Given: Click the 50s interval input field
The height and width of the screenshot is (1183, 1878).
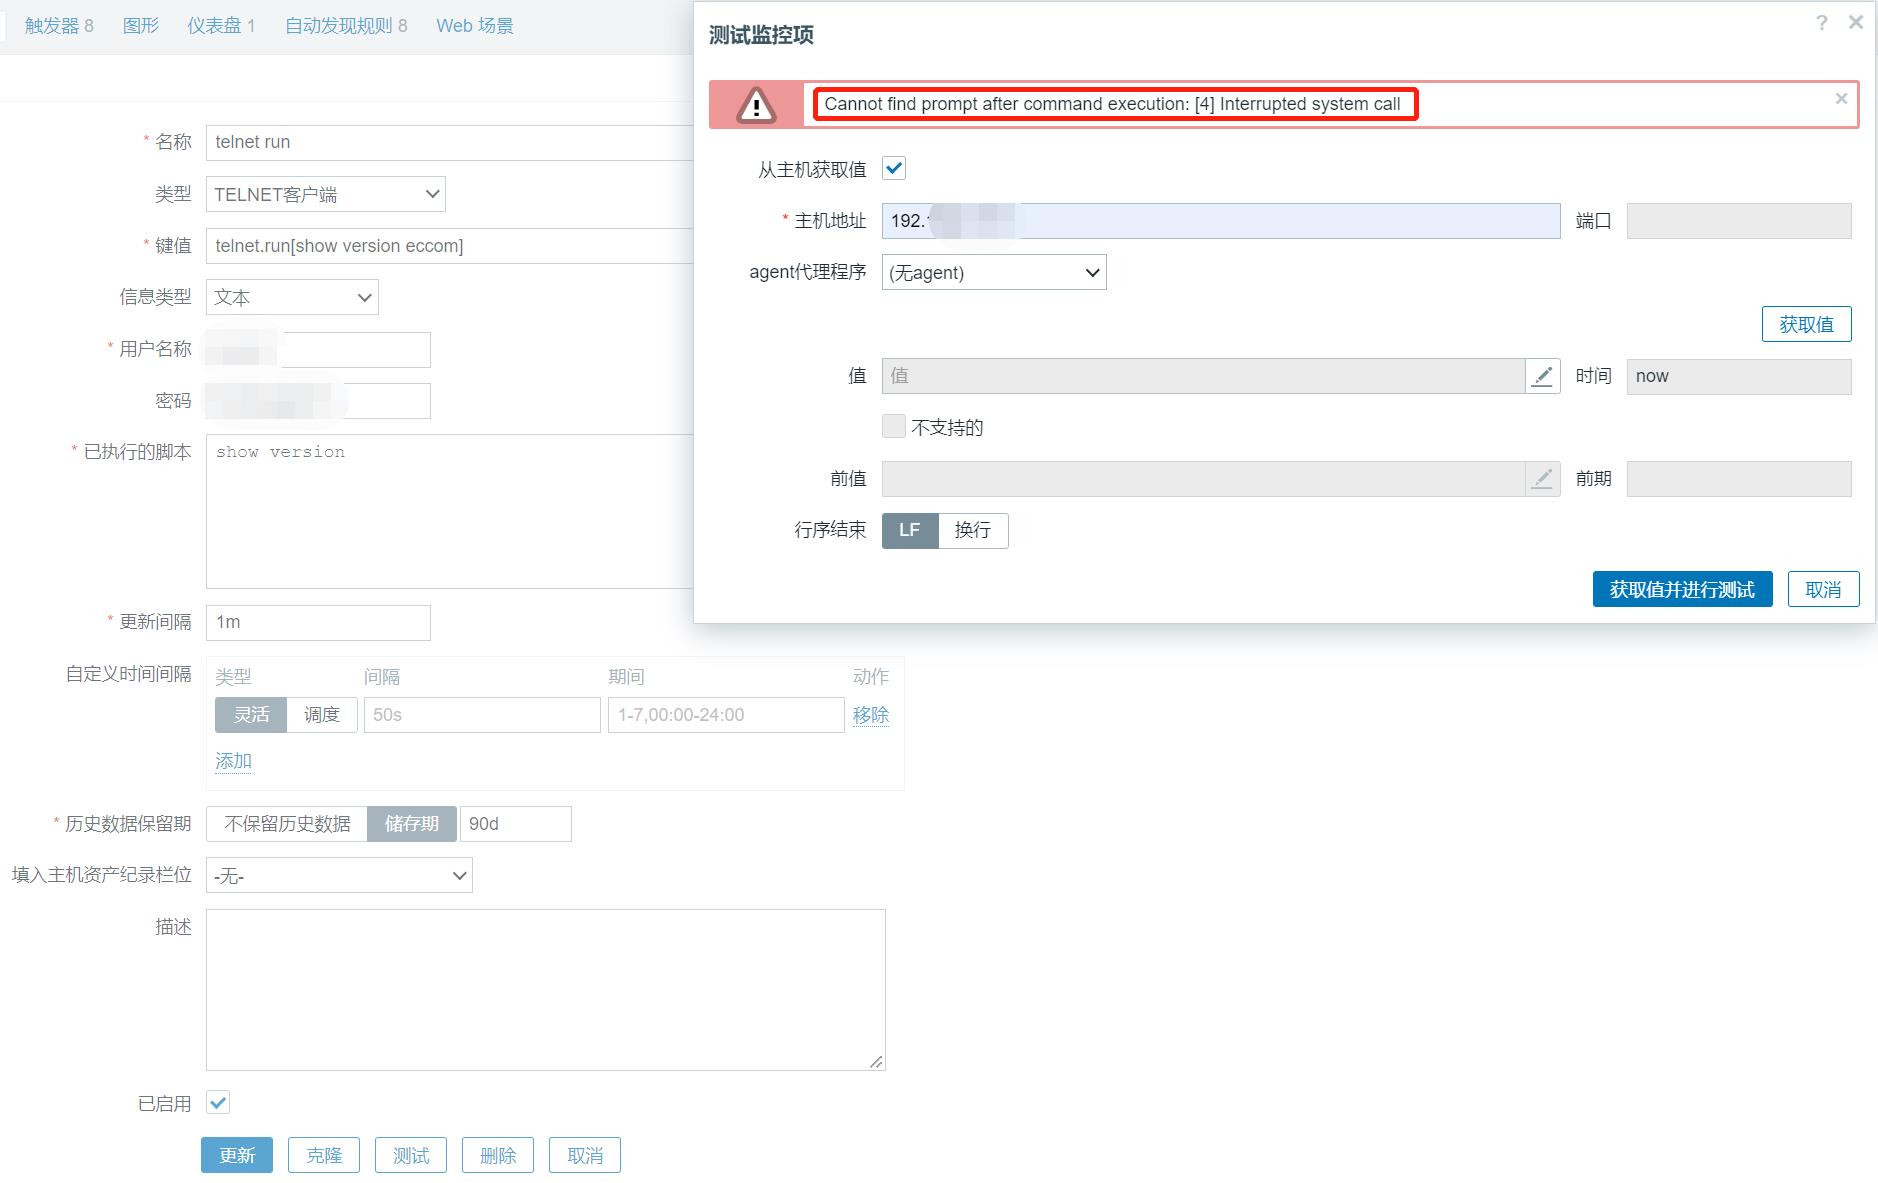Looking at the screenshot, I should click(482, 715).
